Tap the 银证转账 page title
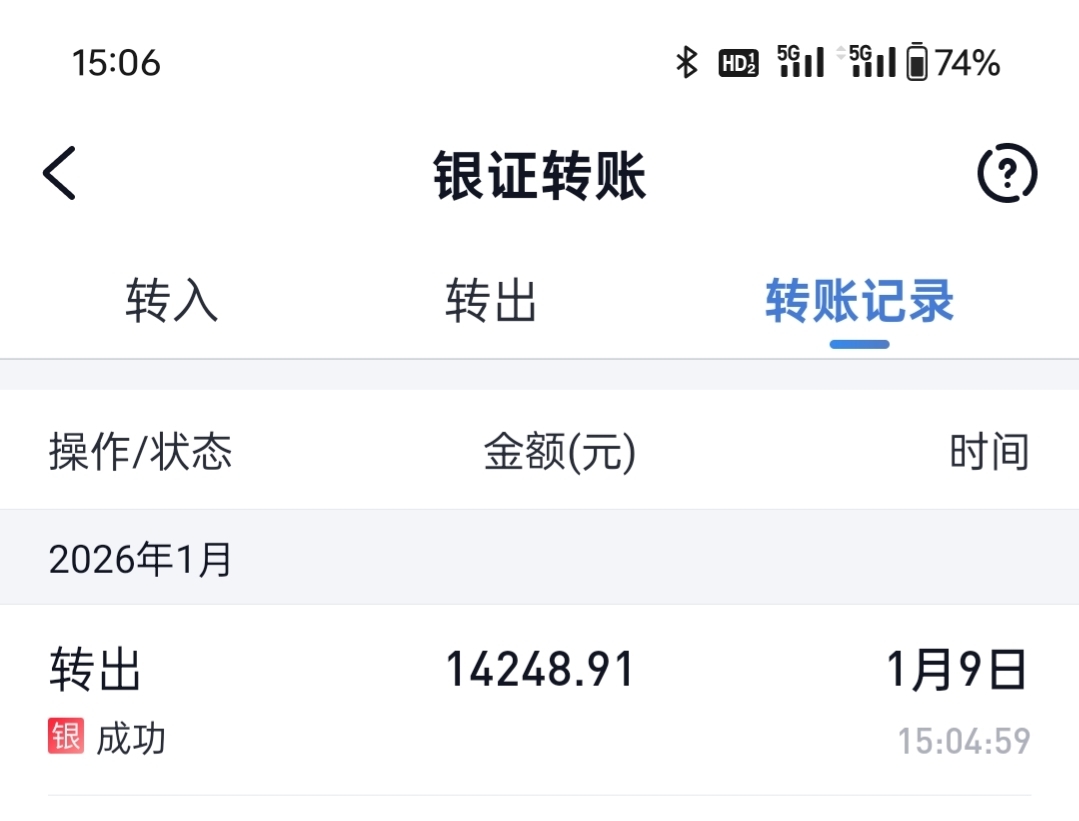 pos(540,176)
